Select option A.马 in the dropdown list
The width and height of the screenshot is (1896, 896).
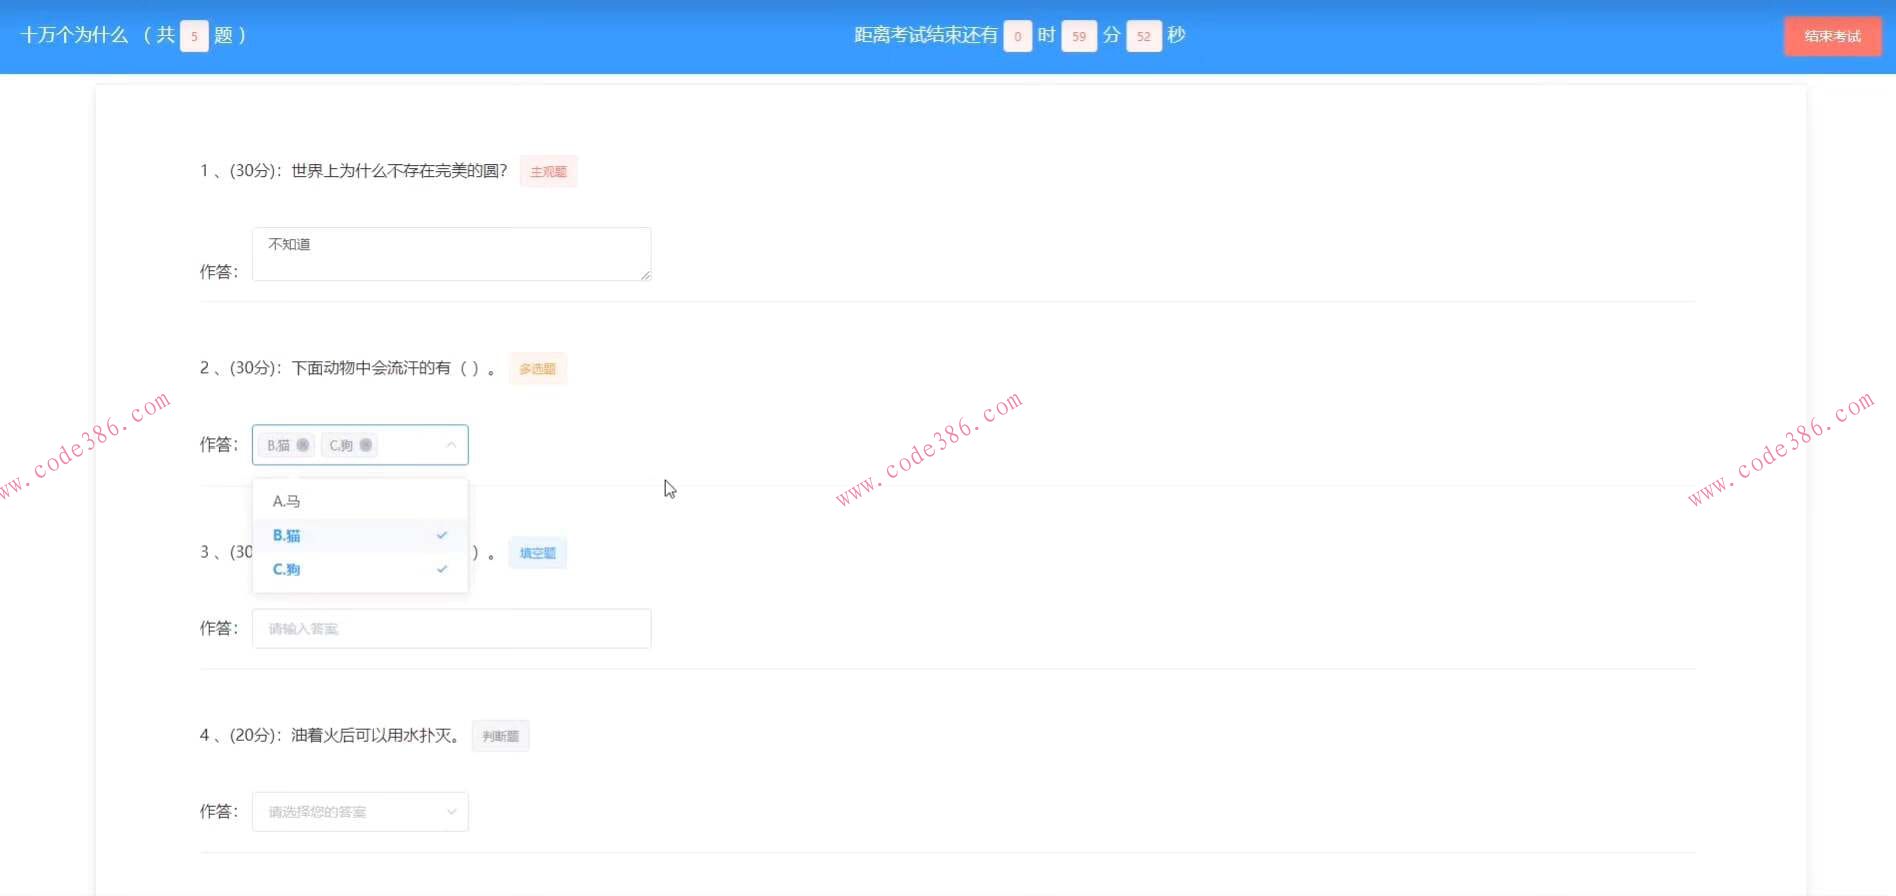pyautogui.click(x=360, y=501)
